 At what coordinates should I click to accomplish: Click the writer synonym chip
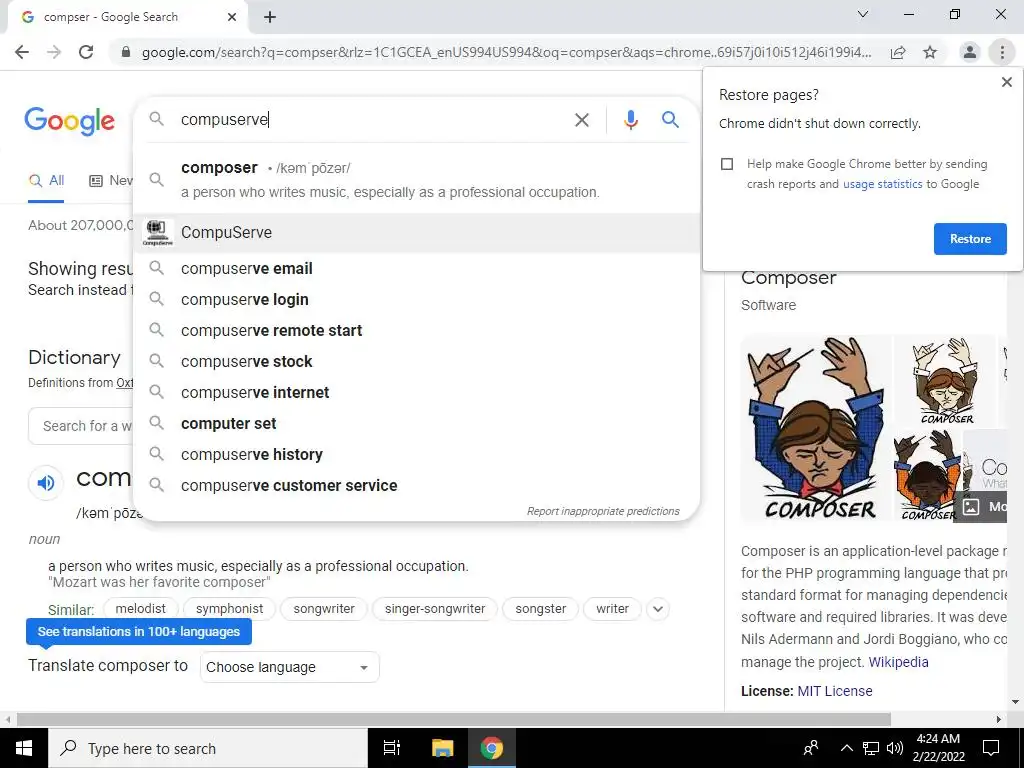point(613,609)
